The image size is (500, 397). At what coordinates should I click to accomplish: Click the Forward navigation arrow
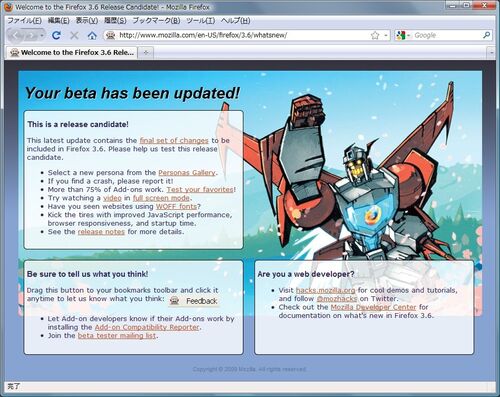(x=31, y=35)
